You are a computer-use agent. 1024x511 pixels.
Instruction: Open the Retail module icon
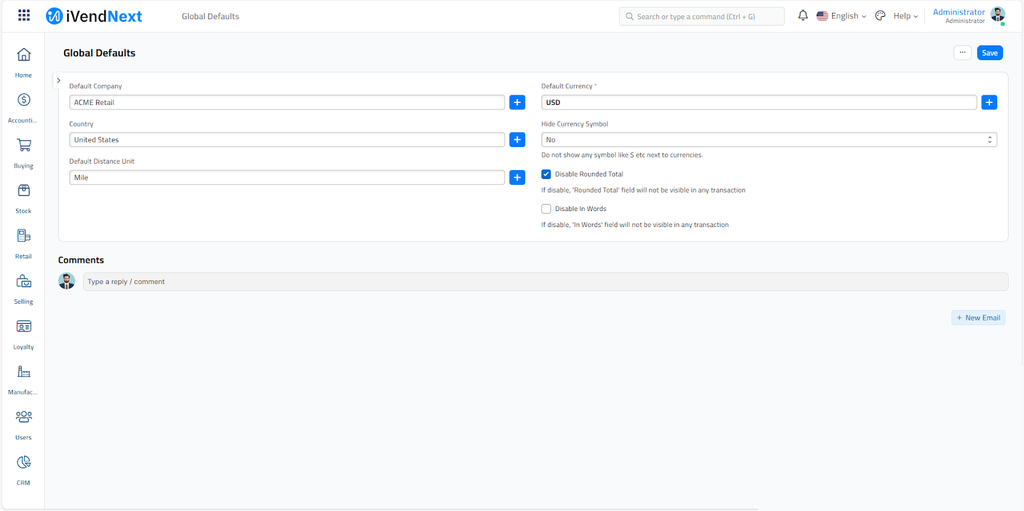(x=23, y=237)
